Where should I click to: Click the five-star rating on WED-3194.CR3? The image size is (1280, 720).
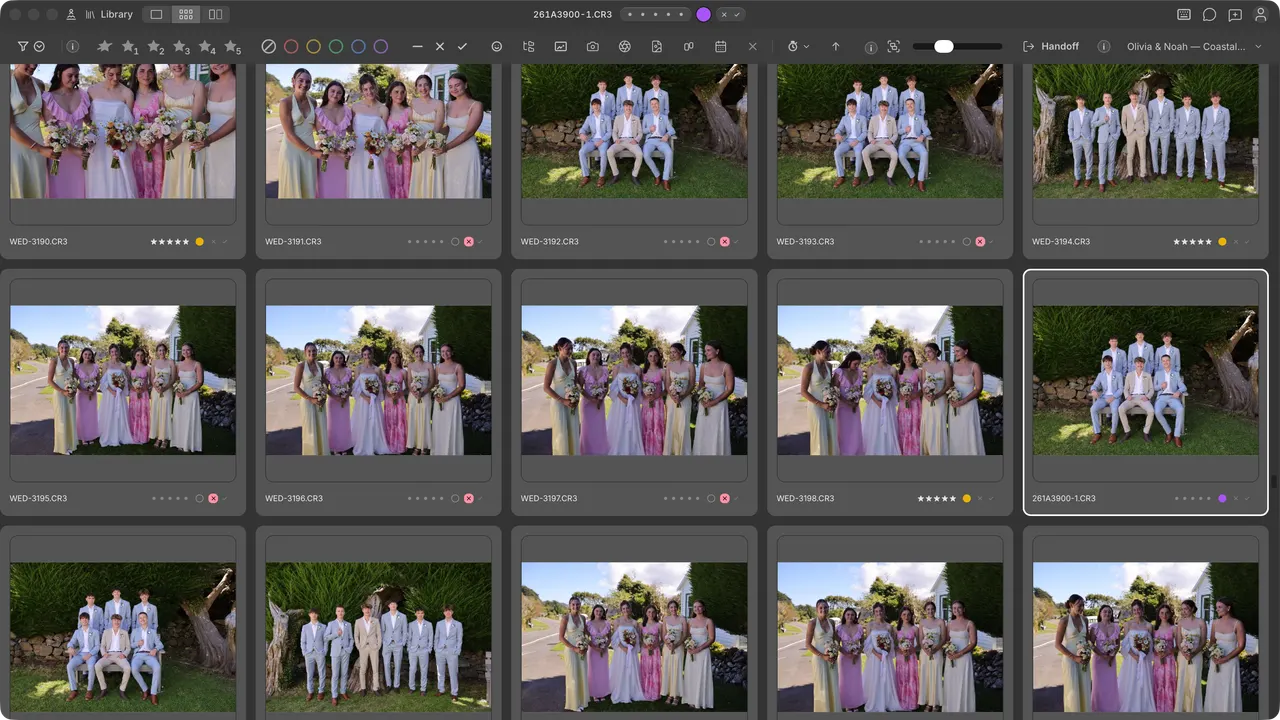click(1192, 242)
